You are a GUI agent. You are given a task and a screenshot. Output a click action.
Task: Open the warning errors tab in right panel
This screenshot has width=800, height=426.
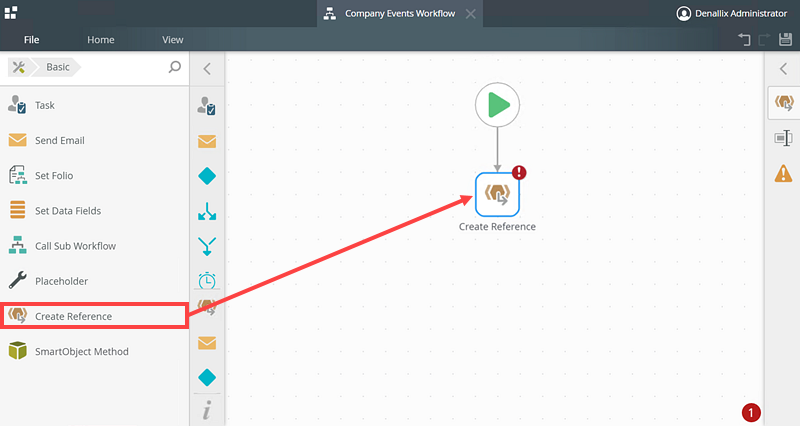tap(783, 173)
